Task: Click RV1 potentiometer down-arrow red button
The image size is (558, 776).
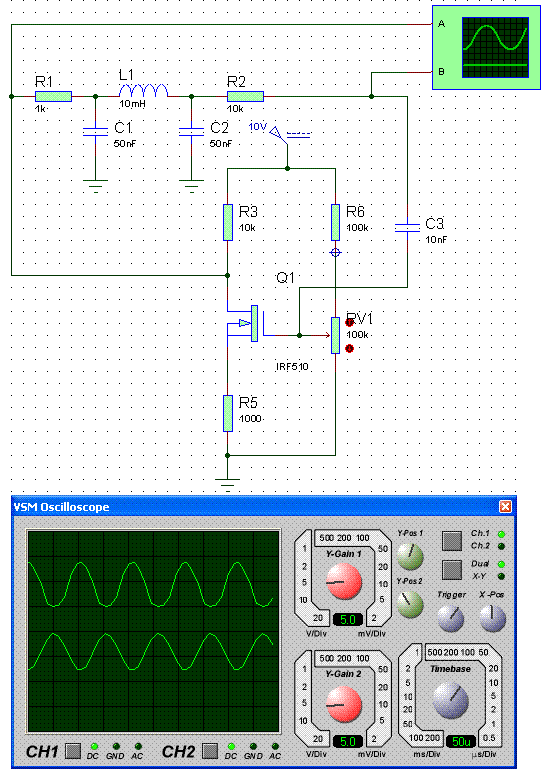Action: pos(349,348)
